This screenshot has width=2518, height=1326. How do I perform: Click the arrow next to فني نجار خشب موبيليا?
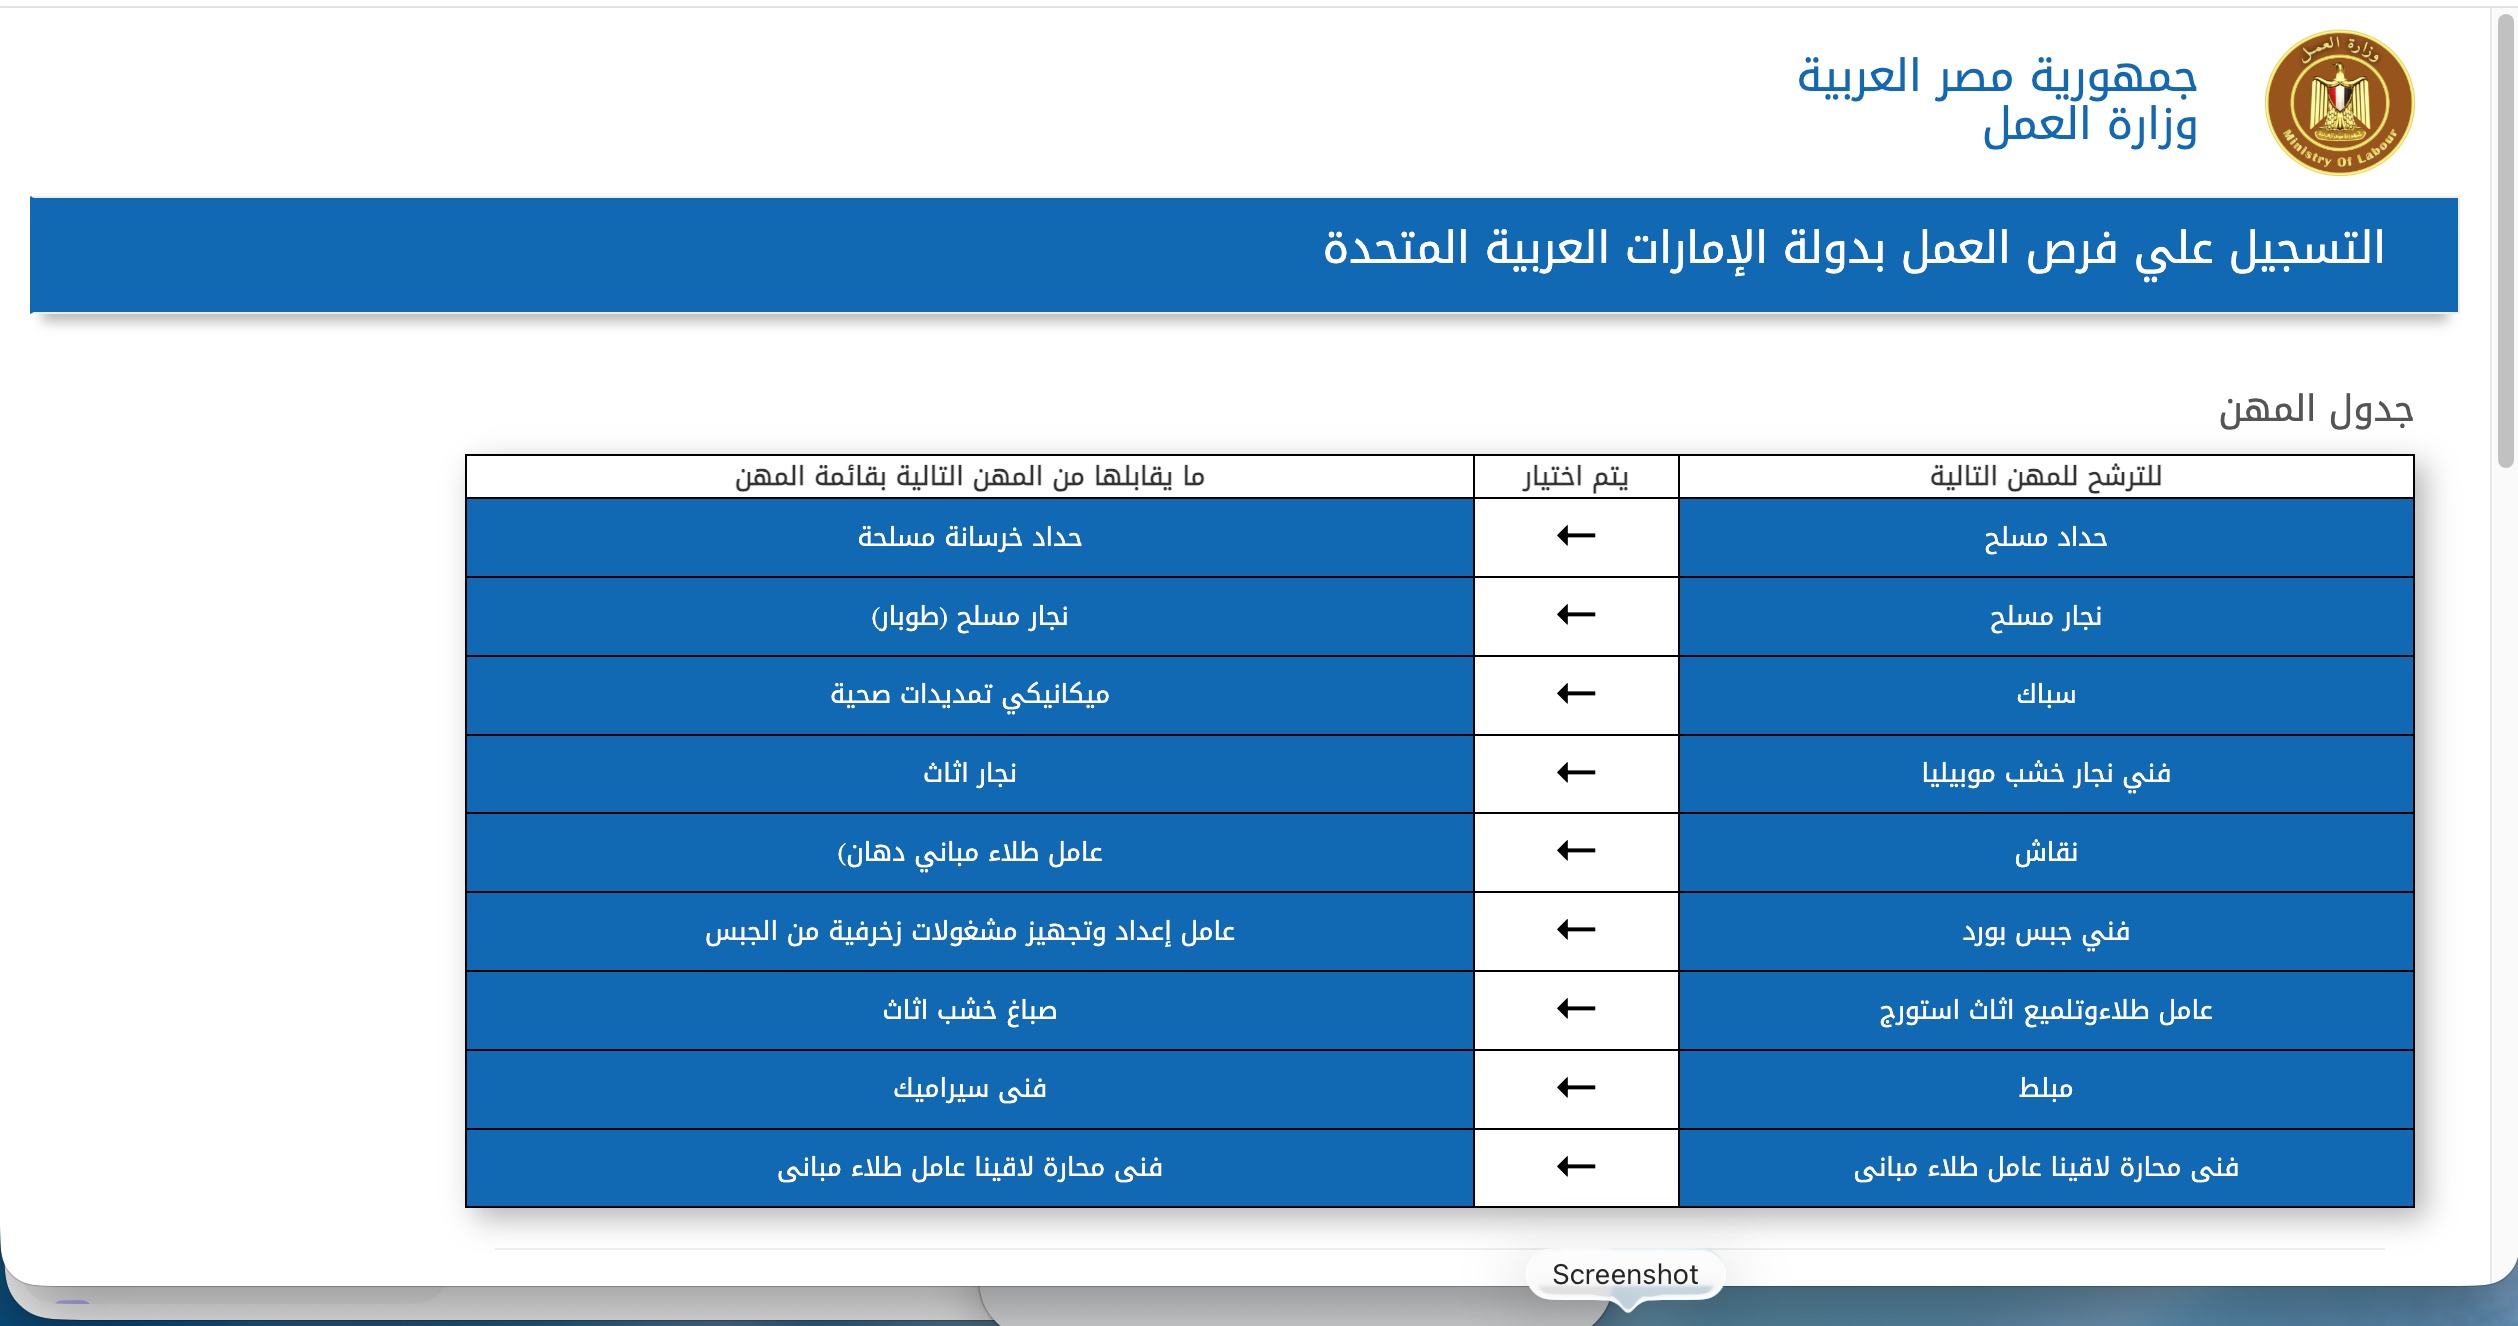(1576, 772)
